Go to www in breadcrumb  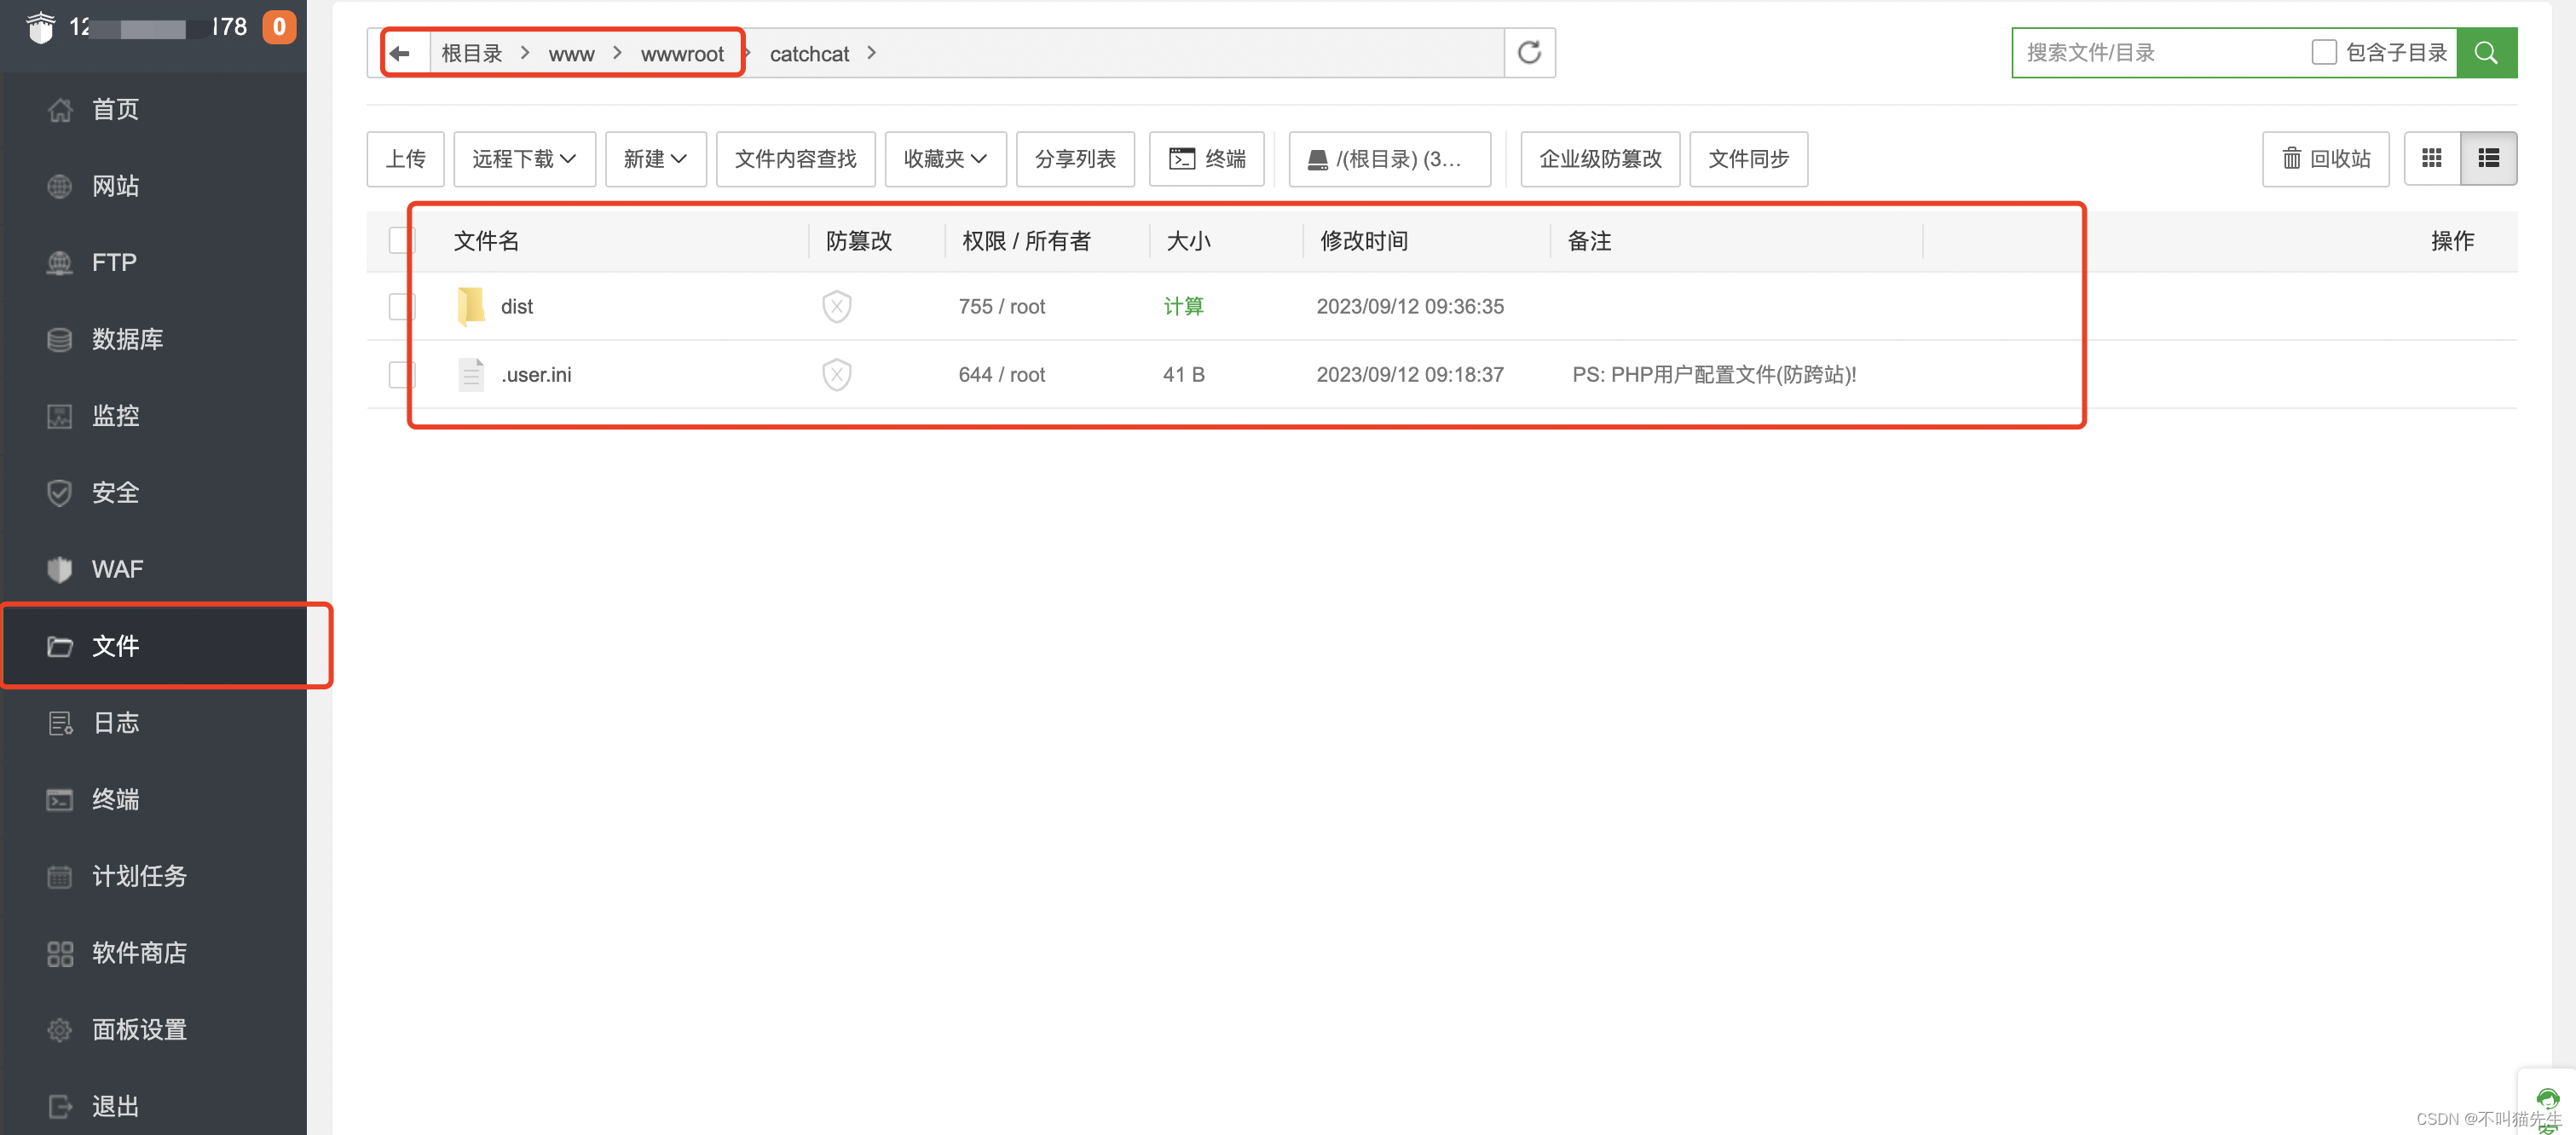tap(571, 54)
